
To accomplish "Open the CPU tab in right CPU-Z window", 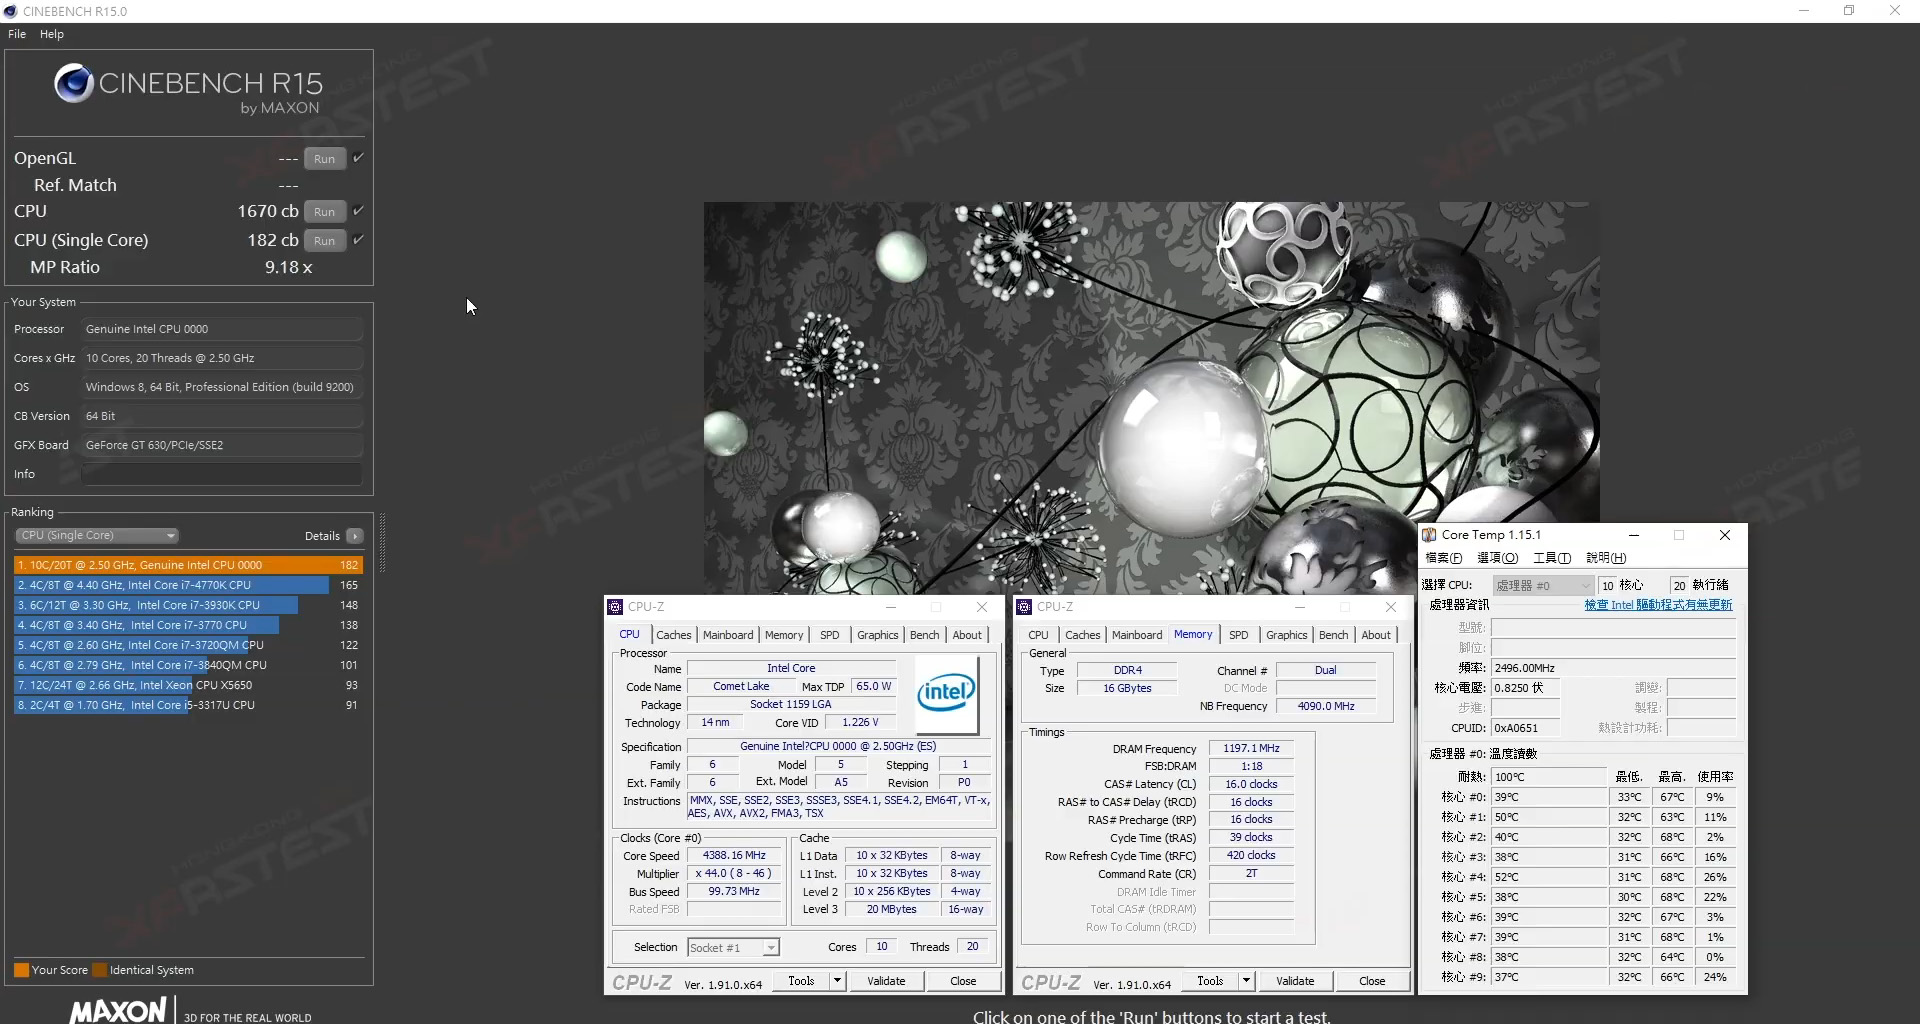I will pyautogui.click(x=1039, y=635).
